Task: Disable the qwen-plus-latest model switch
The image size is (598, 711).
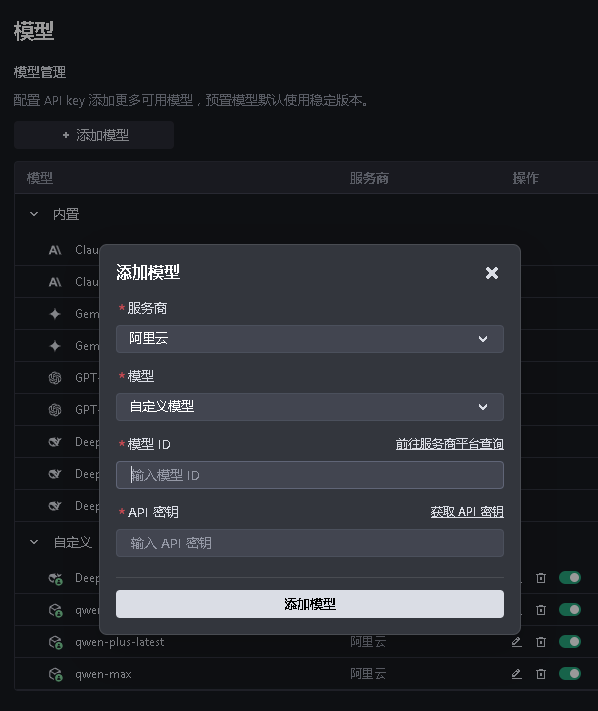Action: 570,641
